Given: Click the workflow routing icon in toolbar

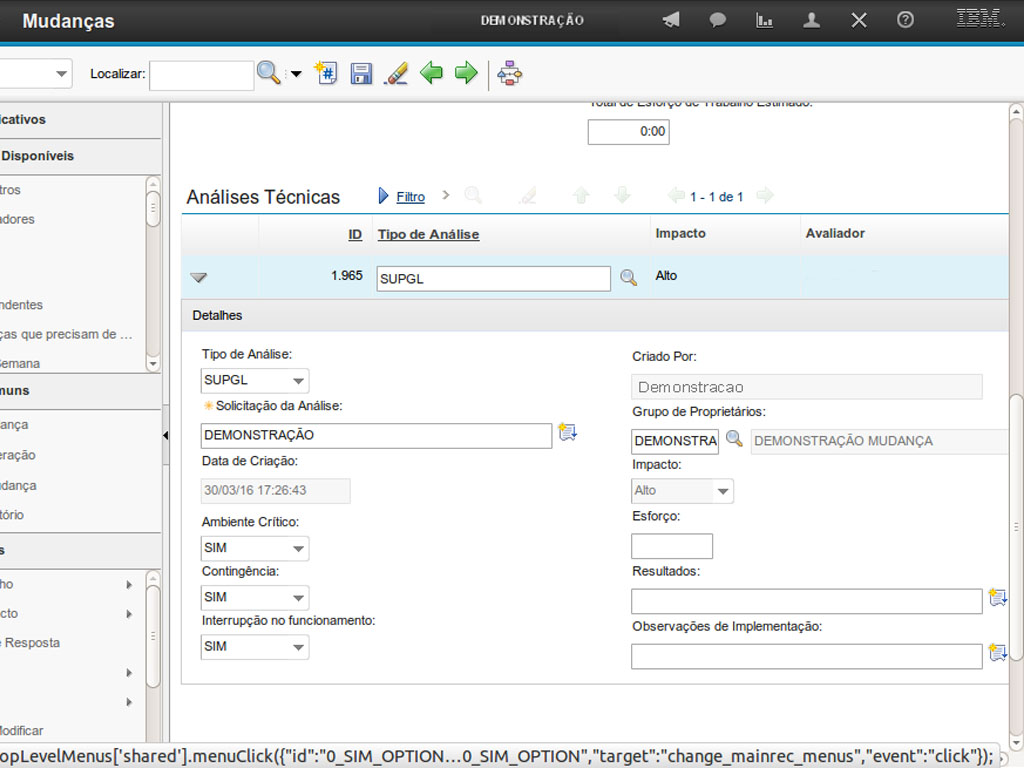Looking at the screenshot, I should tap(510, 73).
